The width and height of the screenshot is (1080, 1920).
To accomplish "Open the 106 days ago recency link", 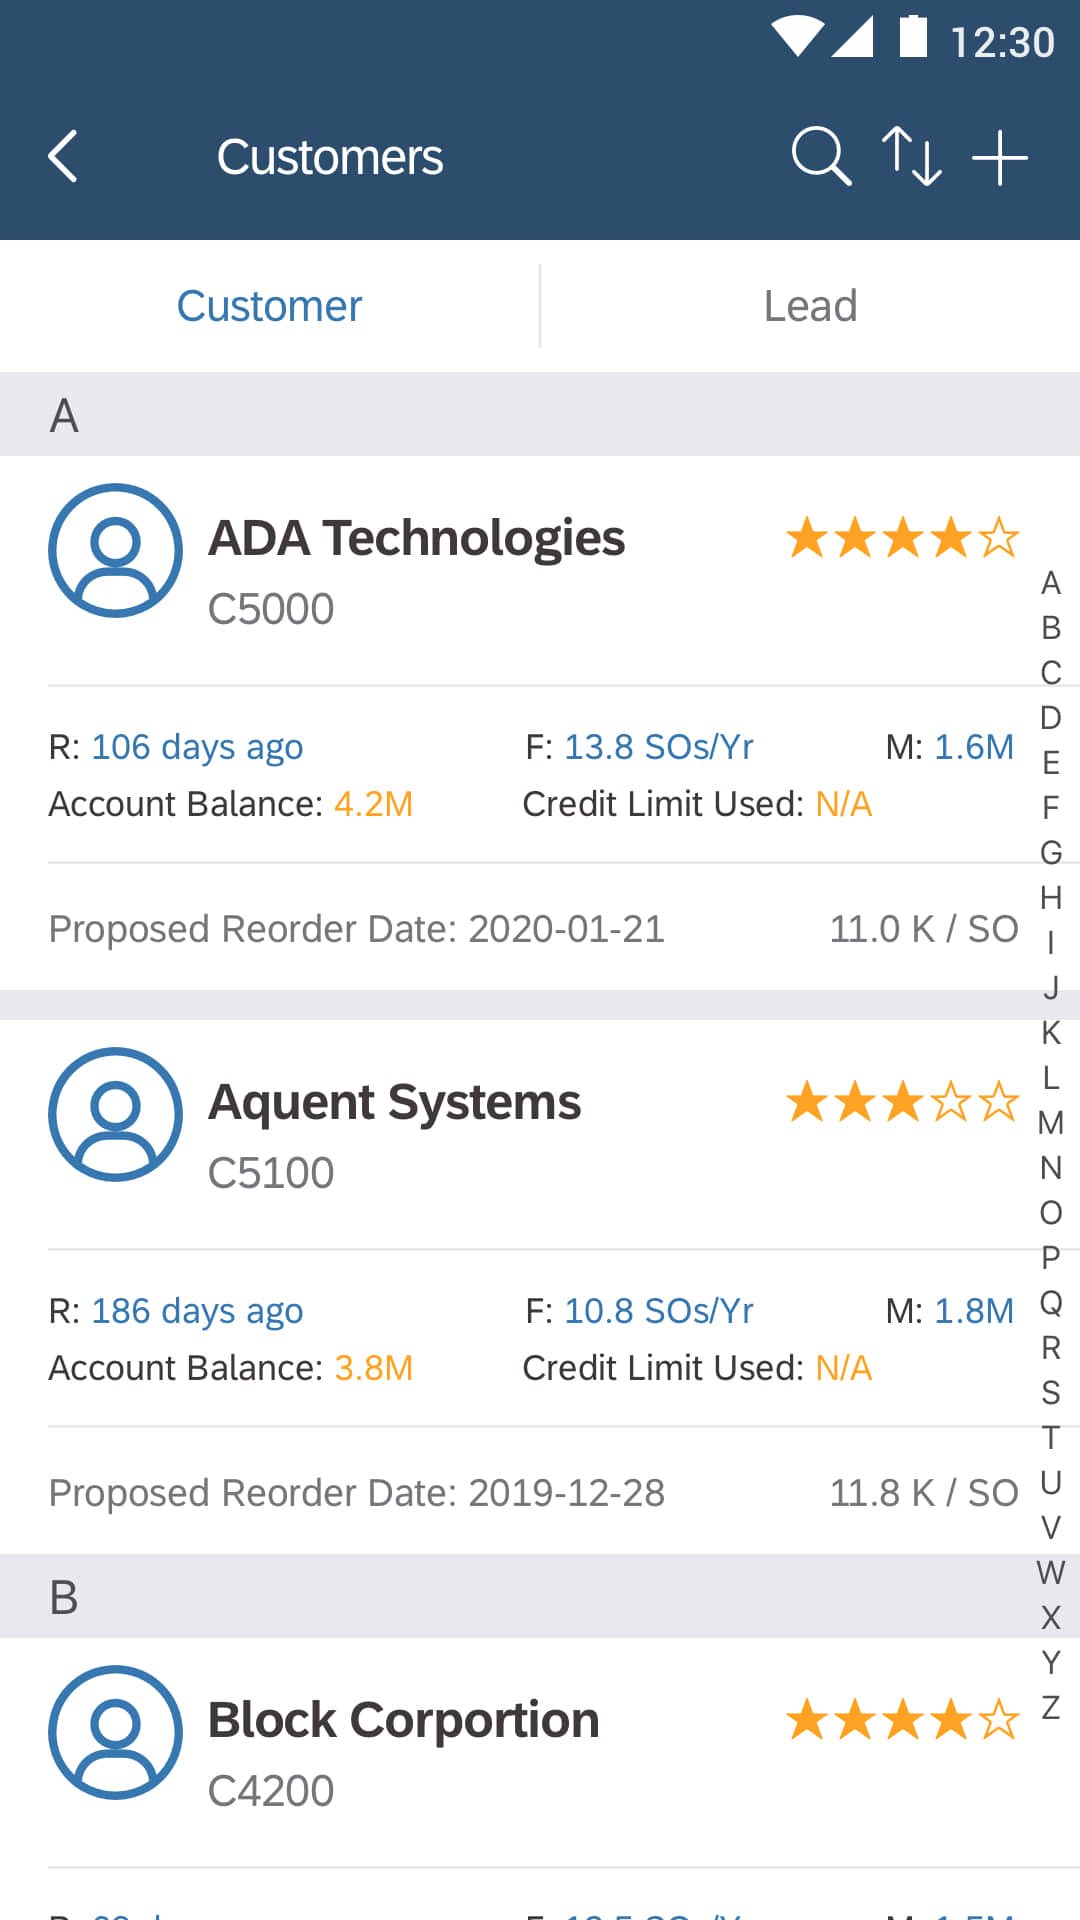I will [197, 747].
